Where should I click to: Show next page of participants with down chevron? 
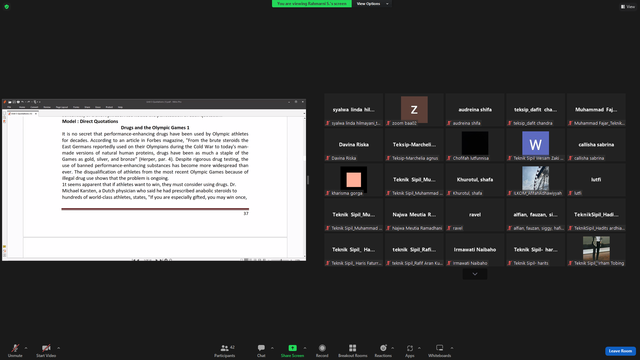[x=475, y=274]
